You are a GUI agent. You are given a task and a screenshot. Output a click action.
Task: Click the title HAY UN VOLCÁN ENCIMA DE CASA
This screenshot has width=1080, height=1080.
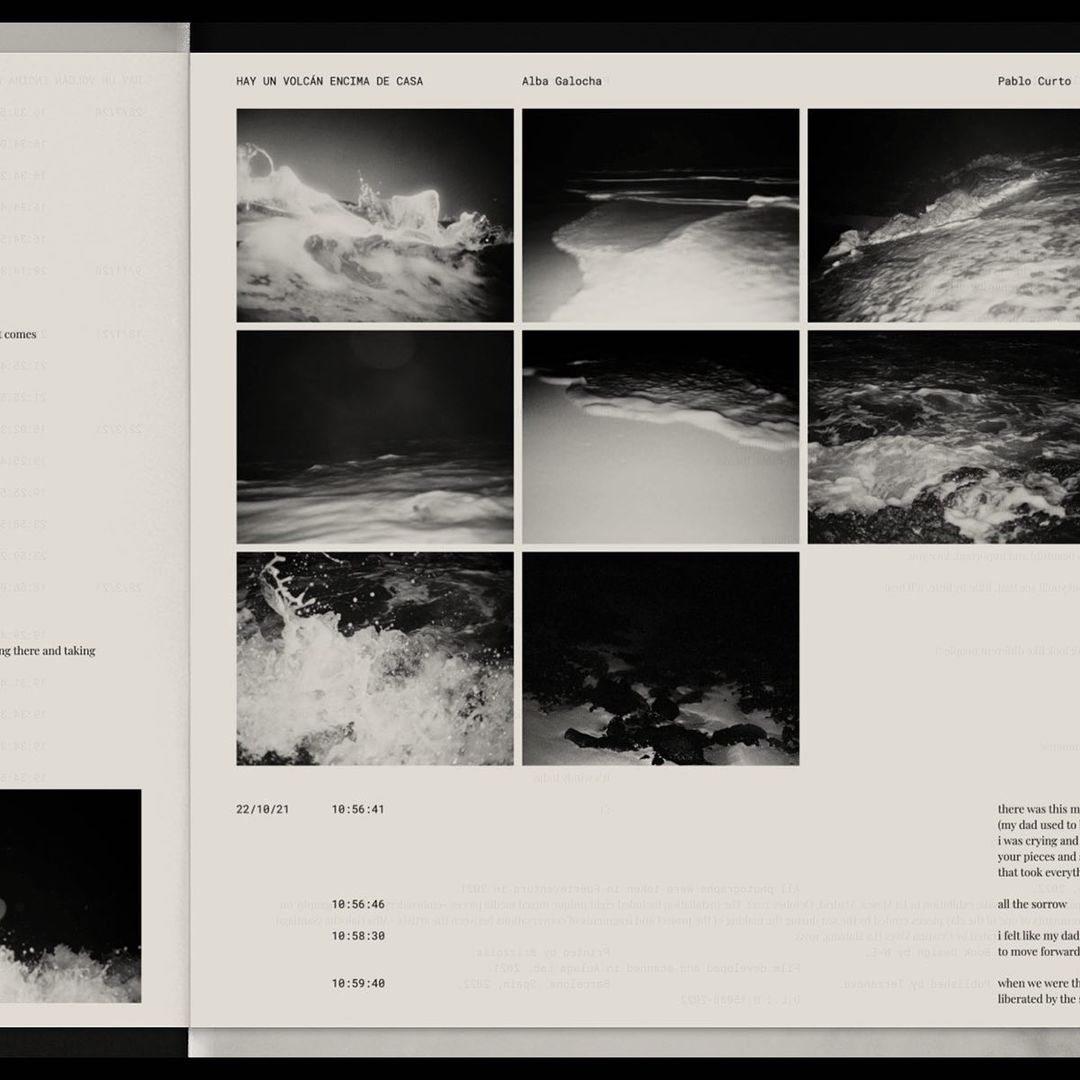tap(329, 81)
